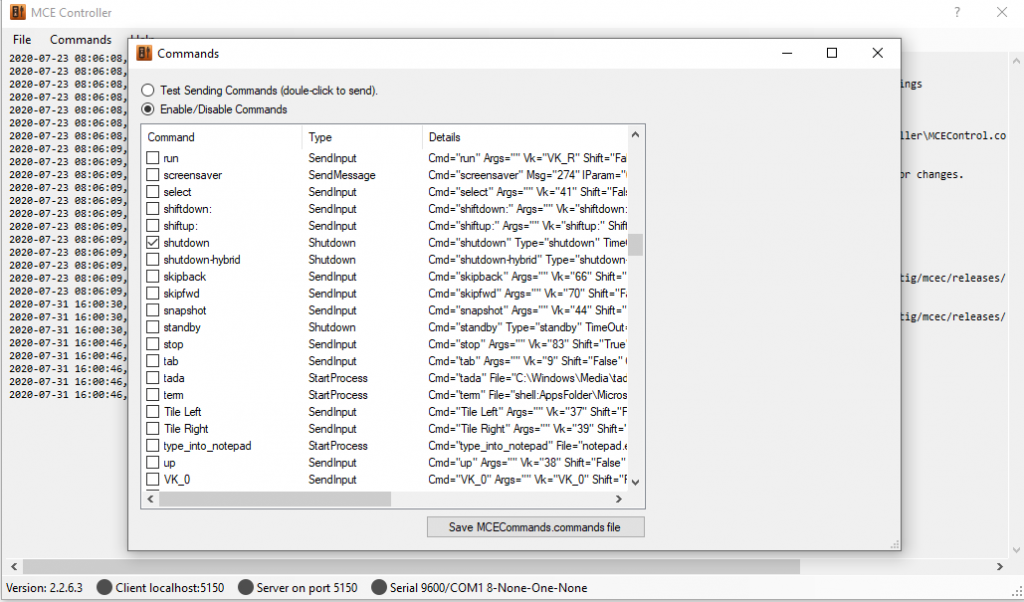Click the Commands dialog title icon
The height and width of the screenshot is (602, 1024).
pos(144,53)
